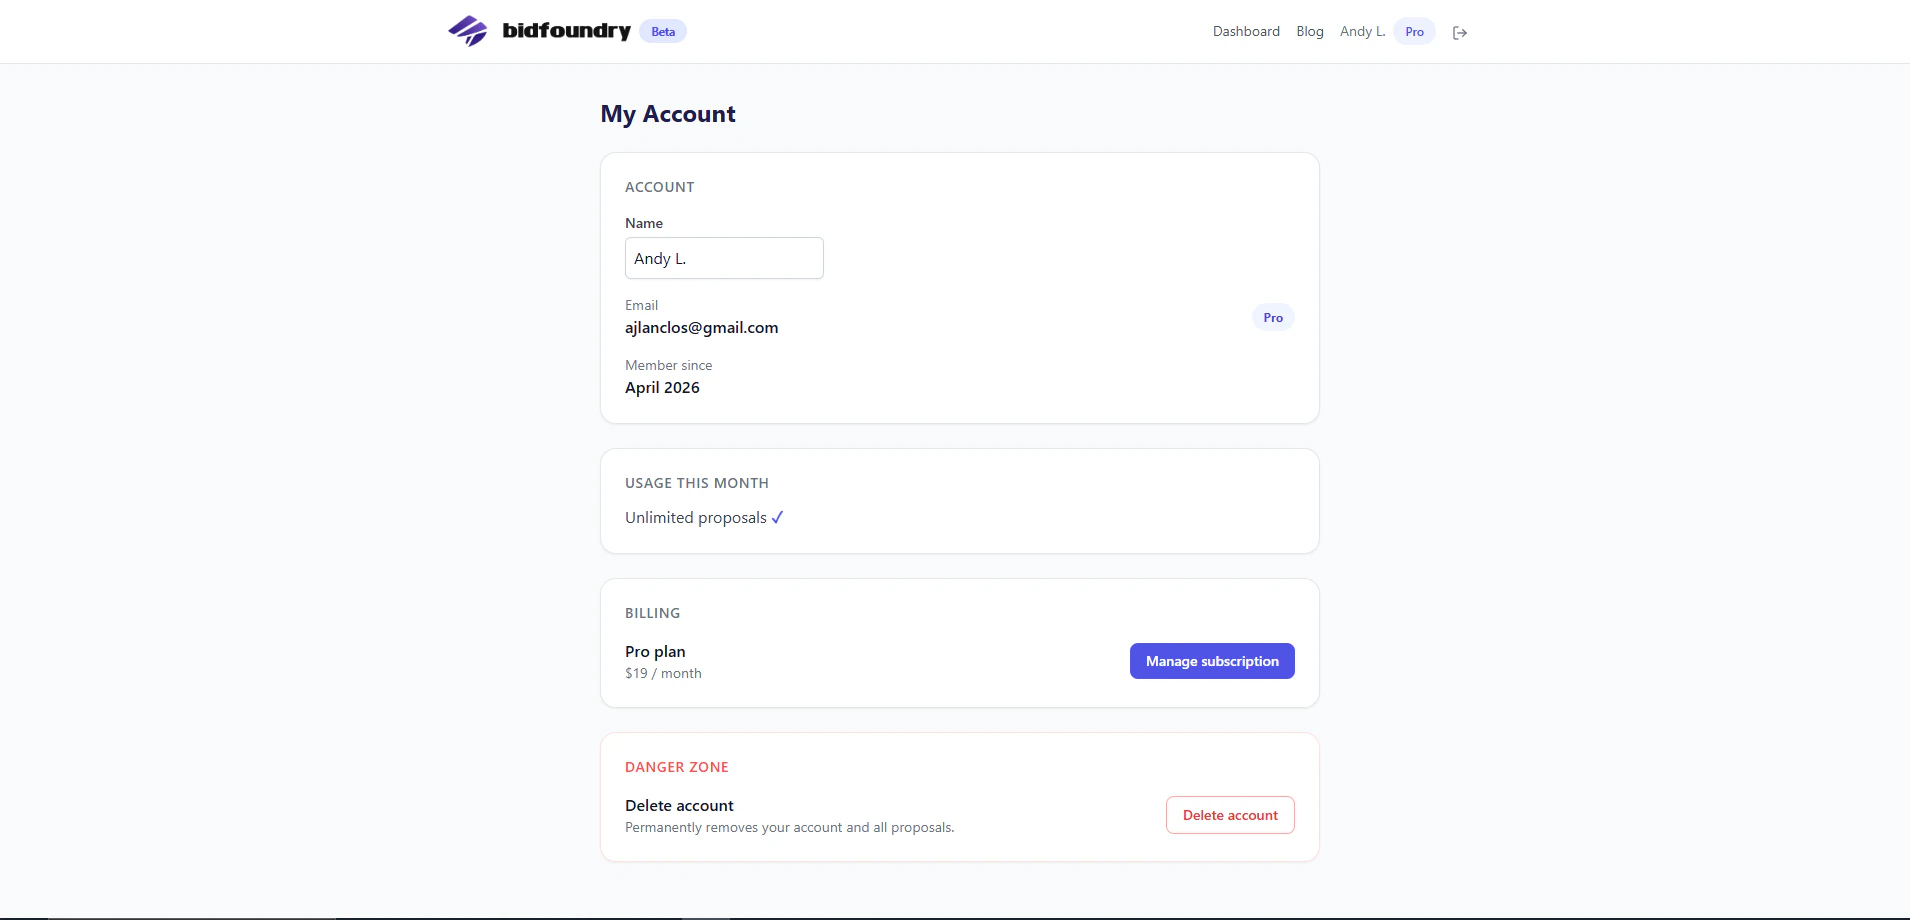Click the Unlimited proposals text
The width and height of the screenshot is (1910, 920).
pos(696,517)
